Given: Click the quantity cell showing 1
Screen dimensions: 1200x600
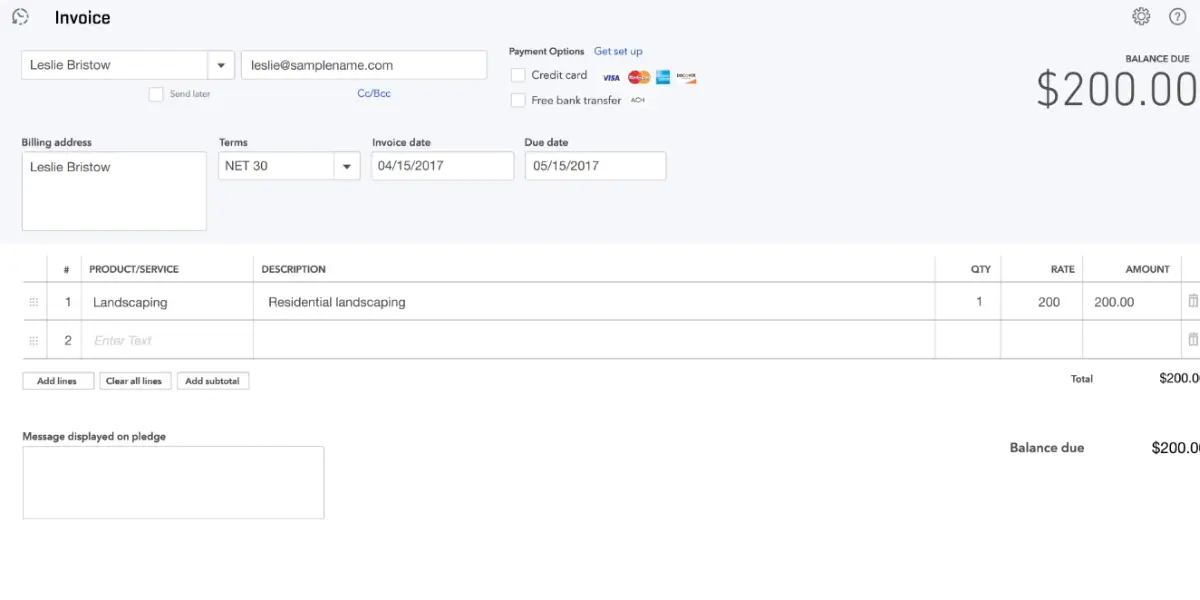Looking at the screenshot, I should (968, 302).
